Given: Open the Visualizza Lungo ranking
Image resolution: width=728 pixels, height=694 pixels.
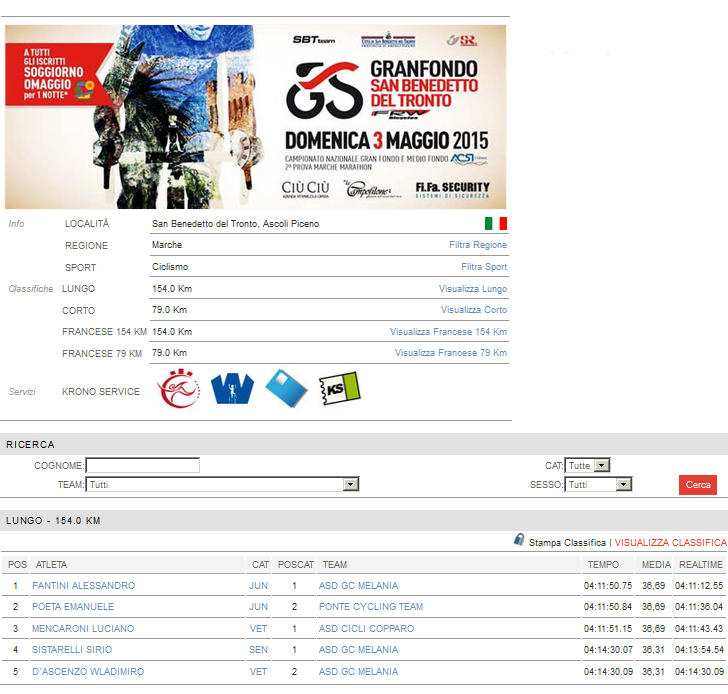Looking at the screenshot, I should point(473,289).
